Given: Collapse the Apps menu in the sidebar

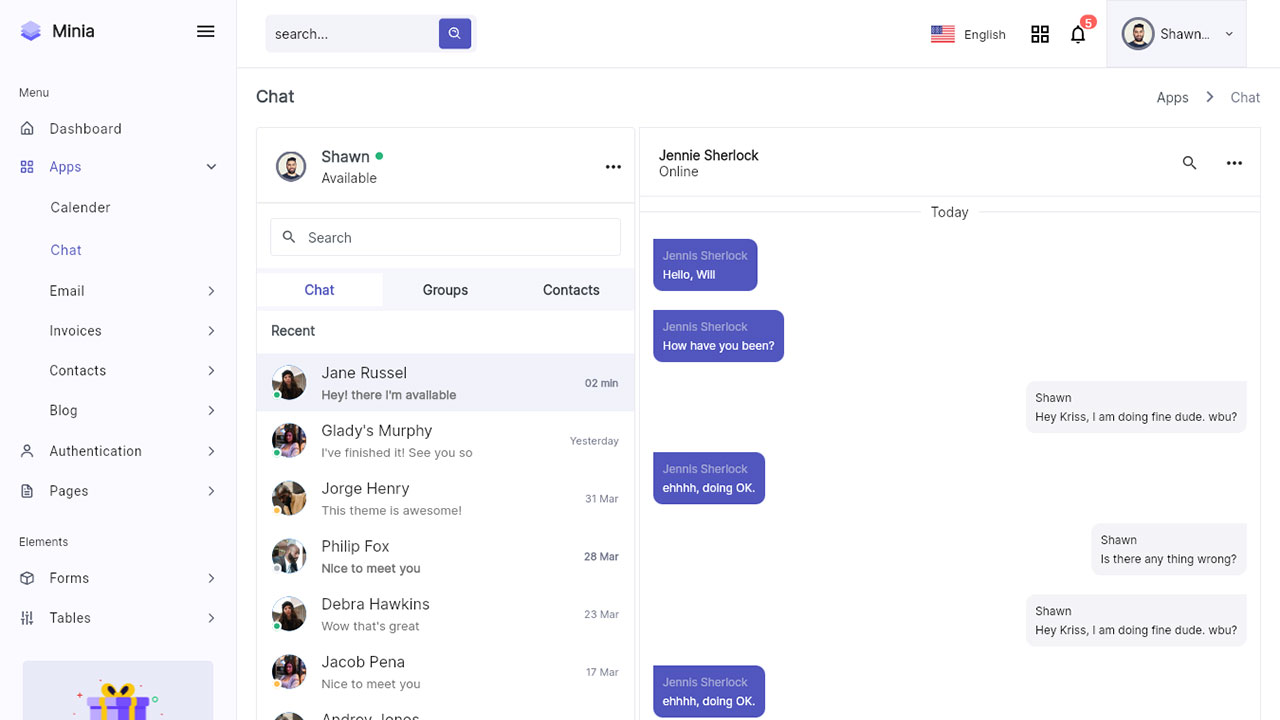Looking at the screenshot, I should pos(210,166).
